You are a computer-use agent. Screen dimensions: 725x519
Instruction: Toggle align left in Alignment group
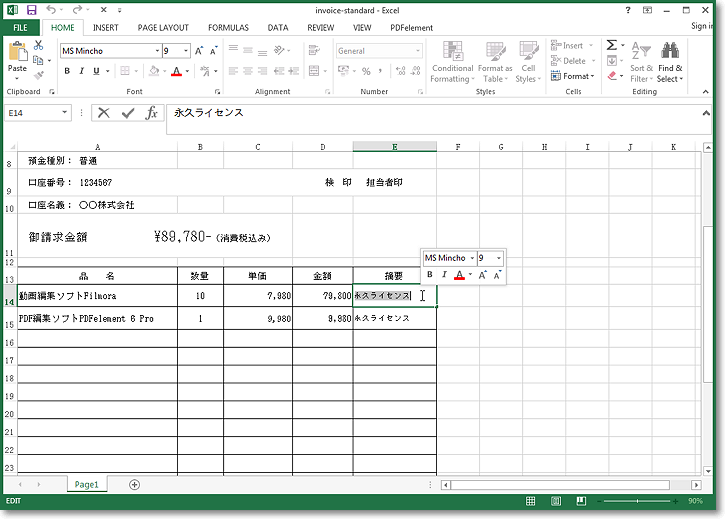pyautogui.click(x=233, y=71)
